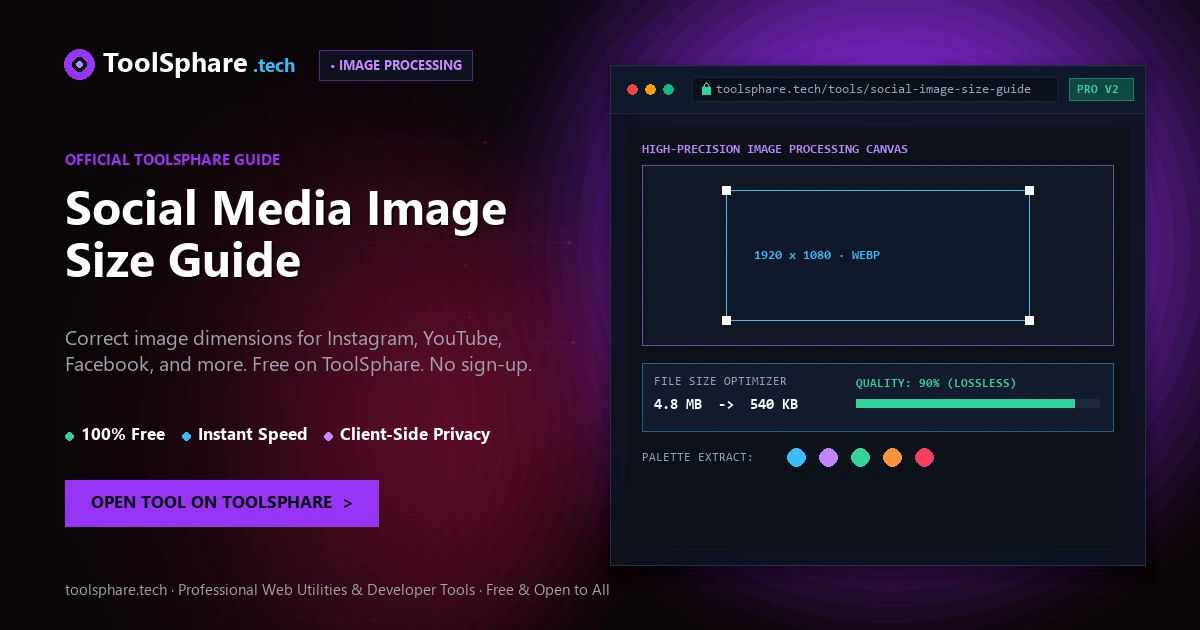Pick the red palette swatch
Viewport: 1200px width, 630px height.
point(924,457)
